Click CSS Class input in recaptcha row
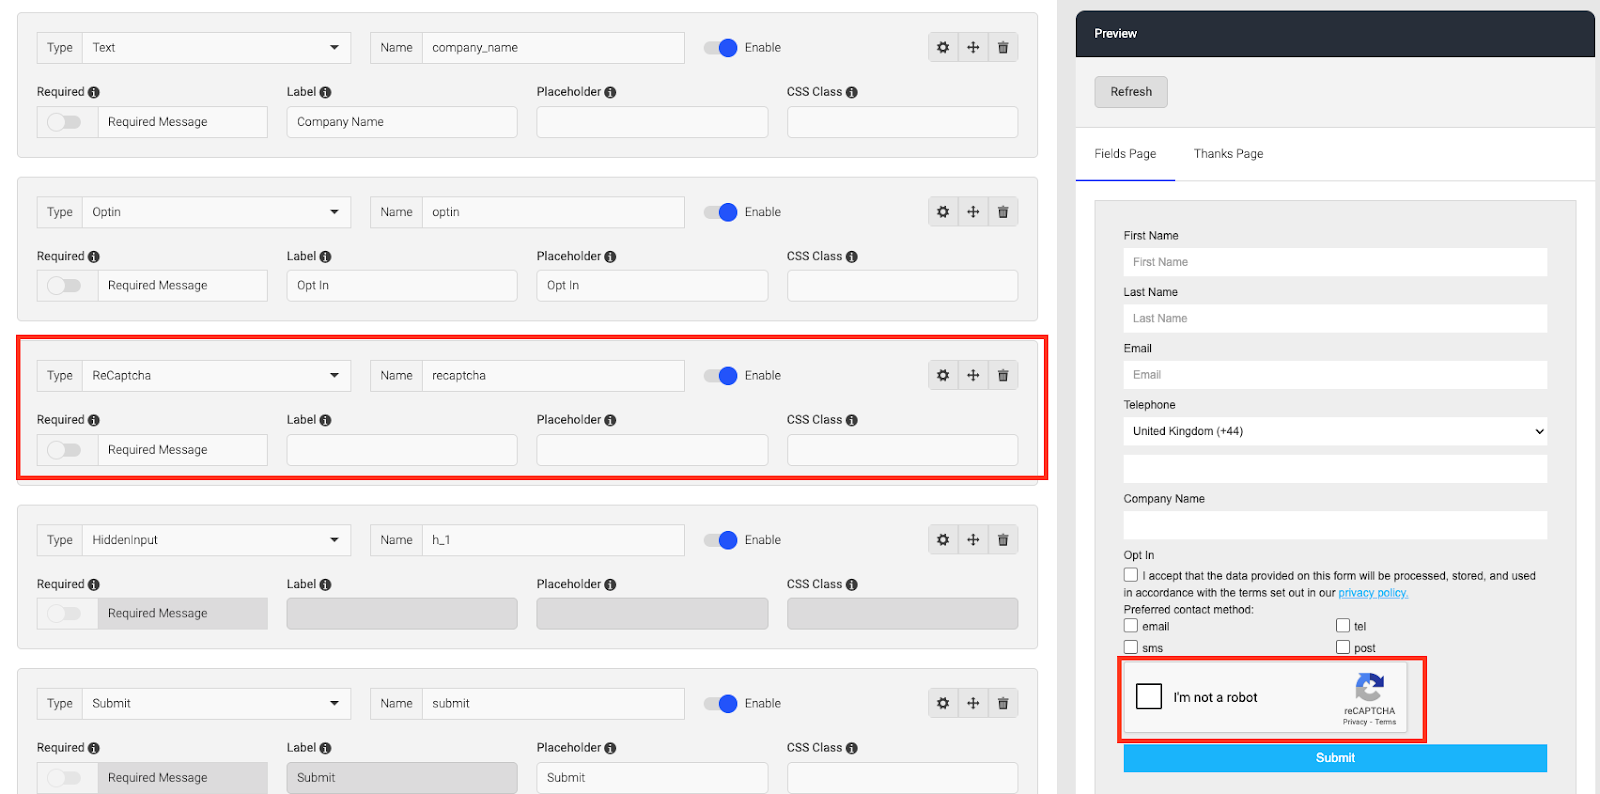 902,450
